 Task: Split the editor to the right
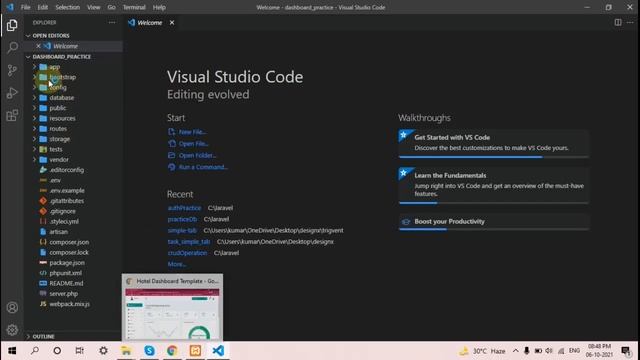tap(618, 22)
